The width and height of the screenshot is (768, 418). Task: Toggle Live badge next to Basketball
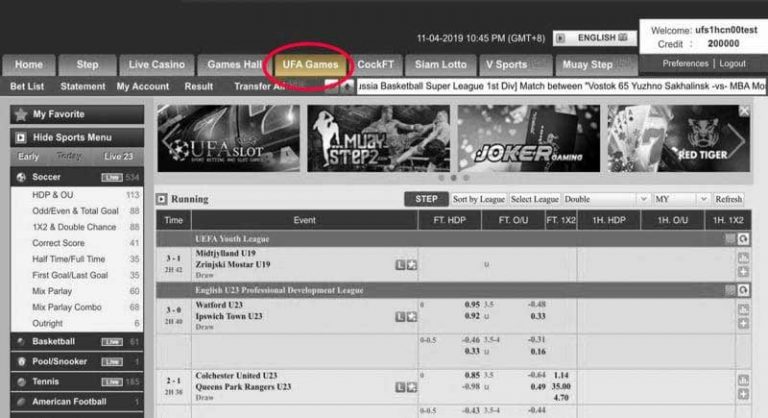(112, 342)
